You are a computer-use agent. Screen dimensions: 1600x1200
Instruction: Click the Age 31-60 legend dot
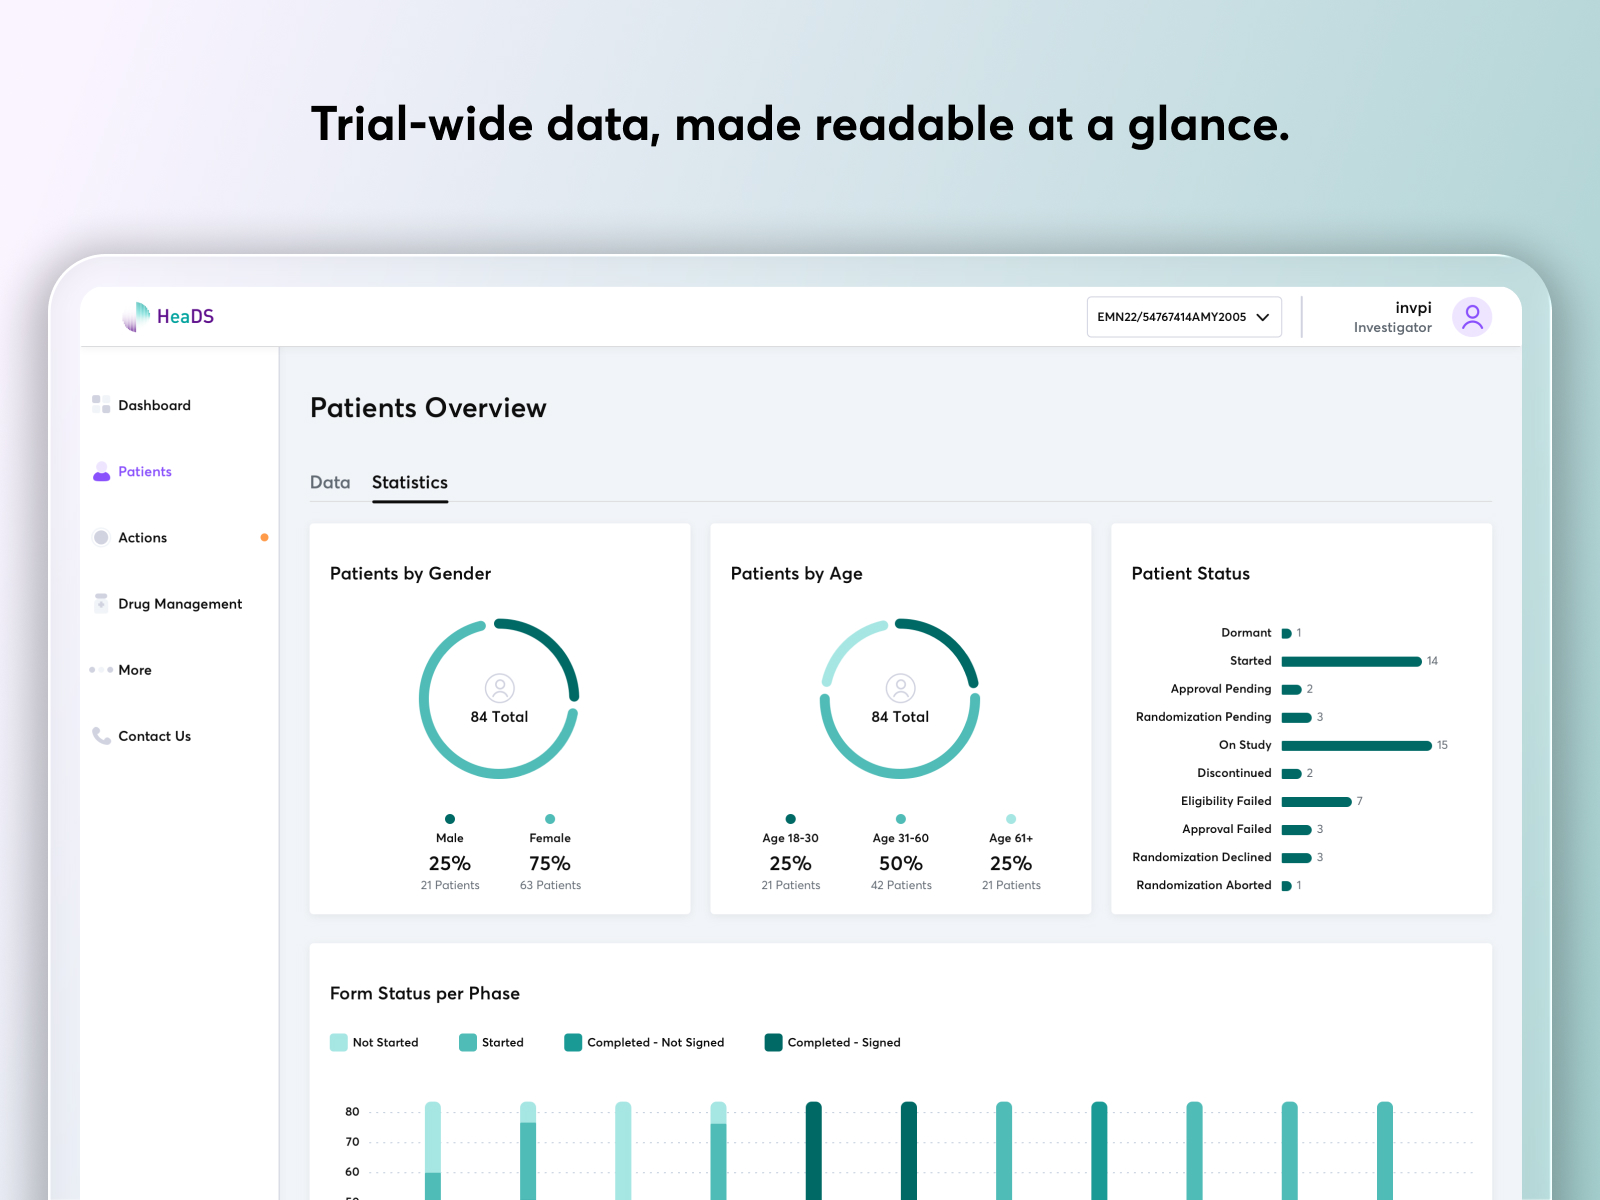[x=901, y=819]
